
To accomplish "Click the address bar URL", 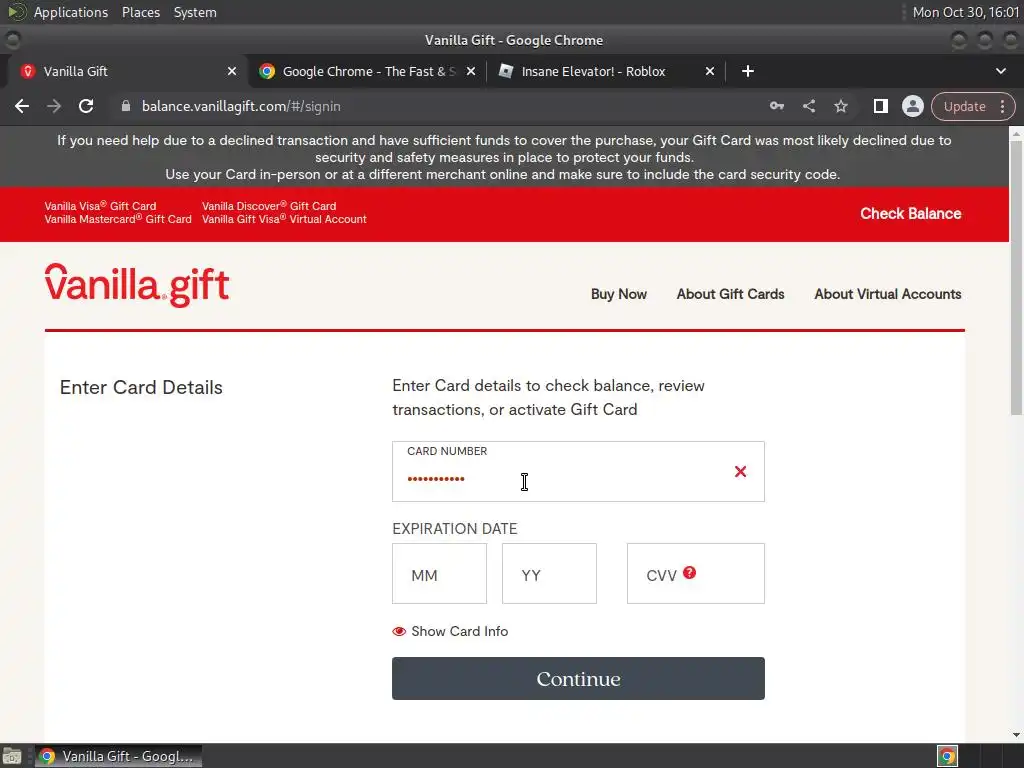I will point(241,106).
